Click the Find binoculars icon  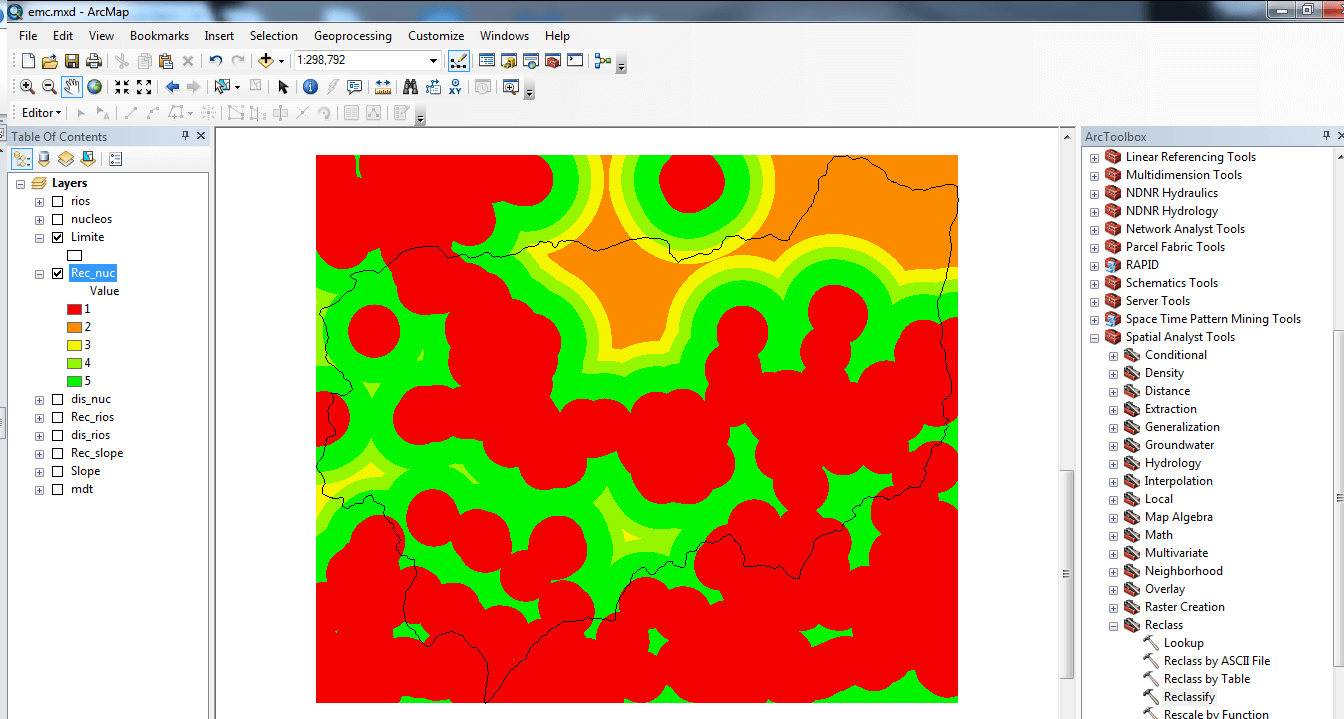click(x=410, y=87)
